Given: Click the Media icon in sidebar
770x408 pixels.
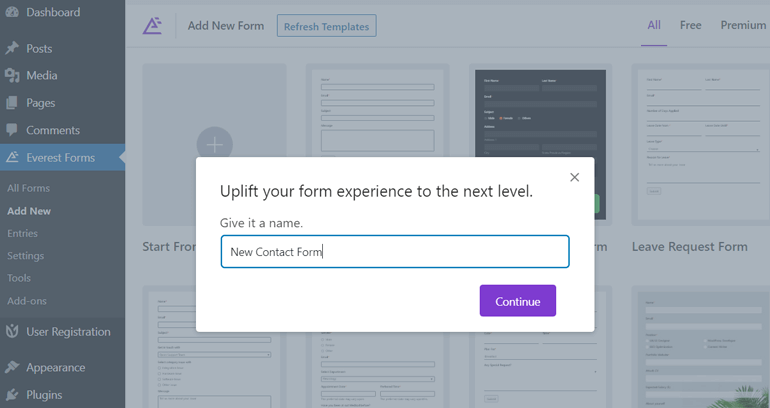Looking at the screenshot, I should coord(12,75).
